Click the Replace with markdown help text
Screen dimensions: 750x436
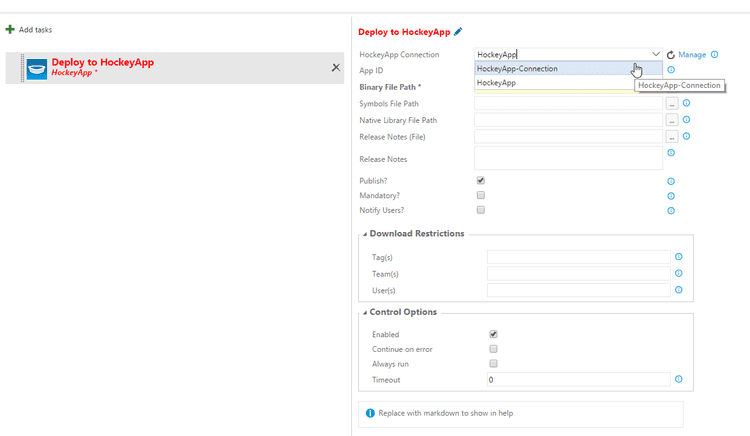446,413
